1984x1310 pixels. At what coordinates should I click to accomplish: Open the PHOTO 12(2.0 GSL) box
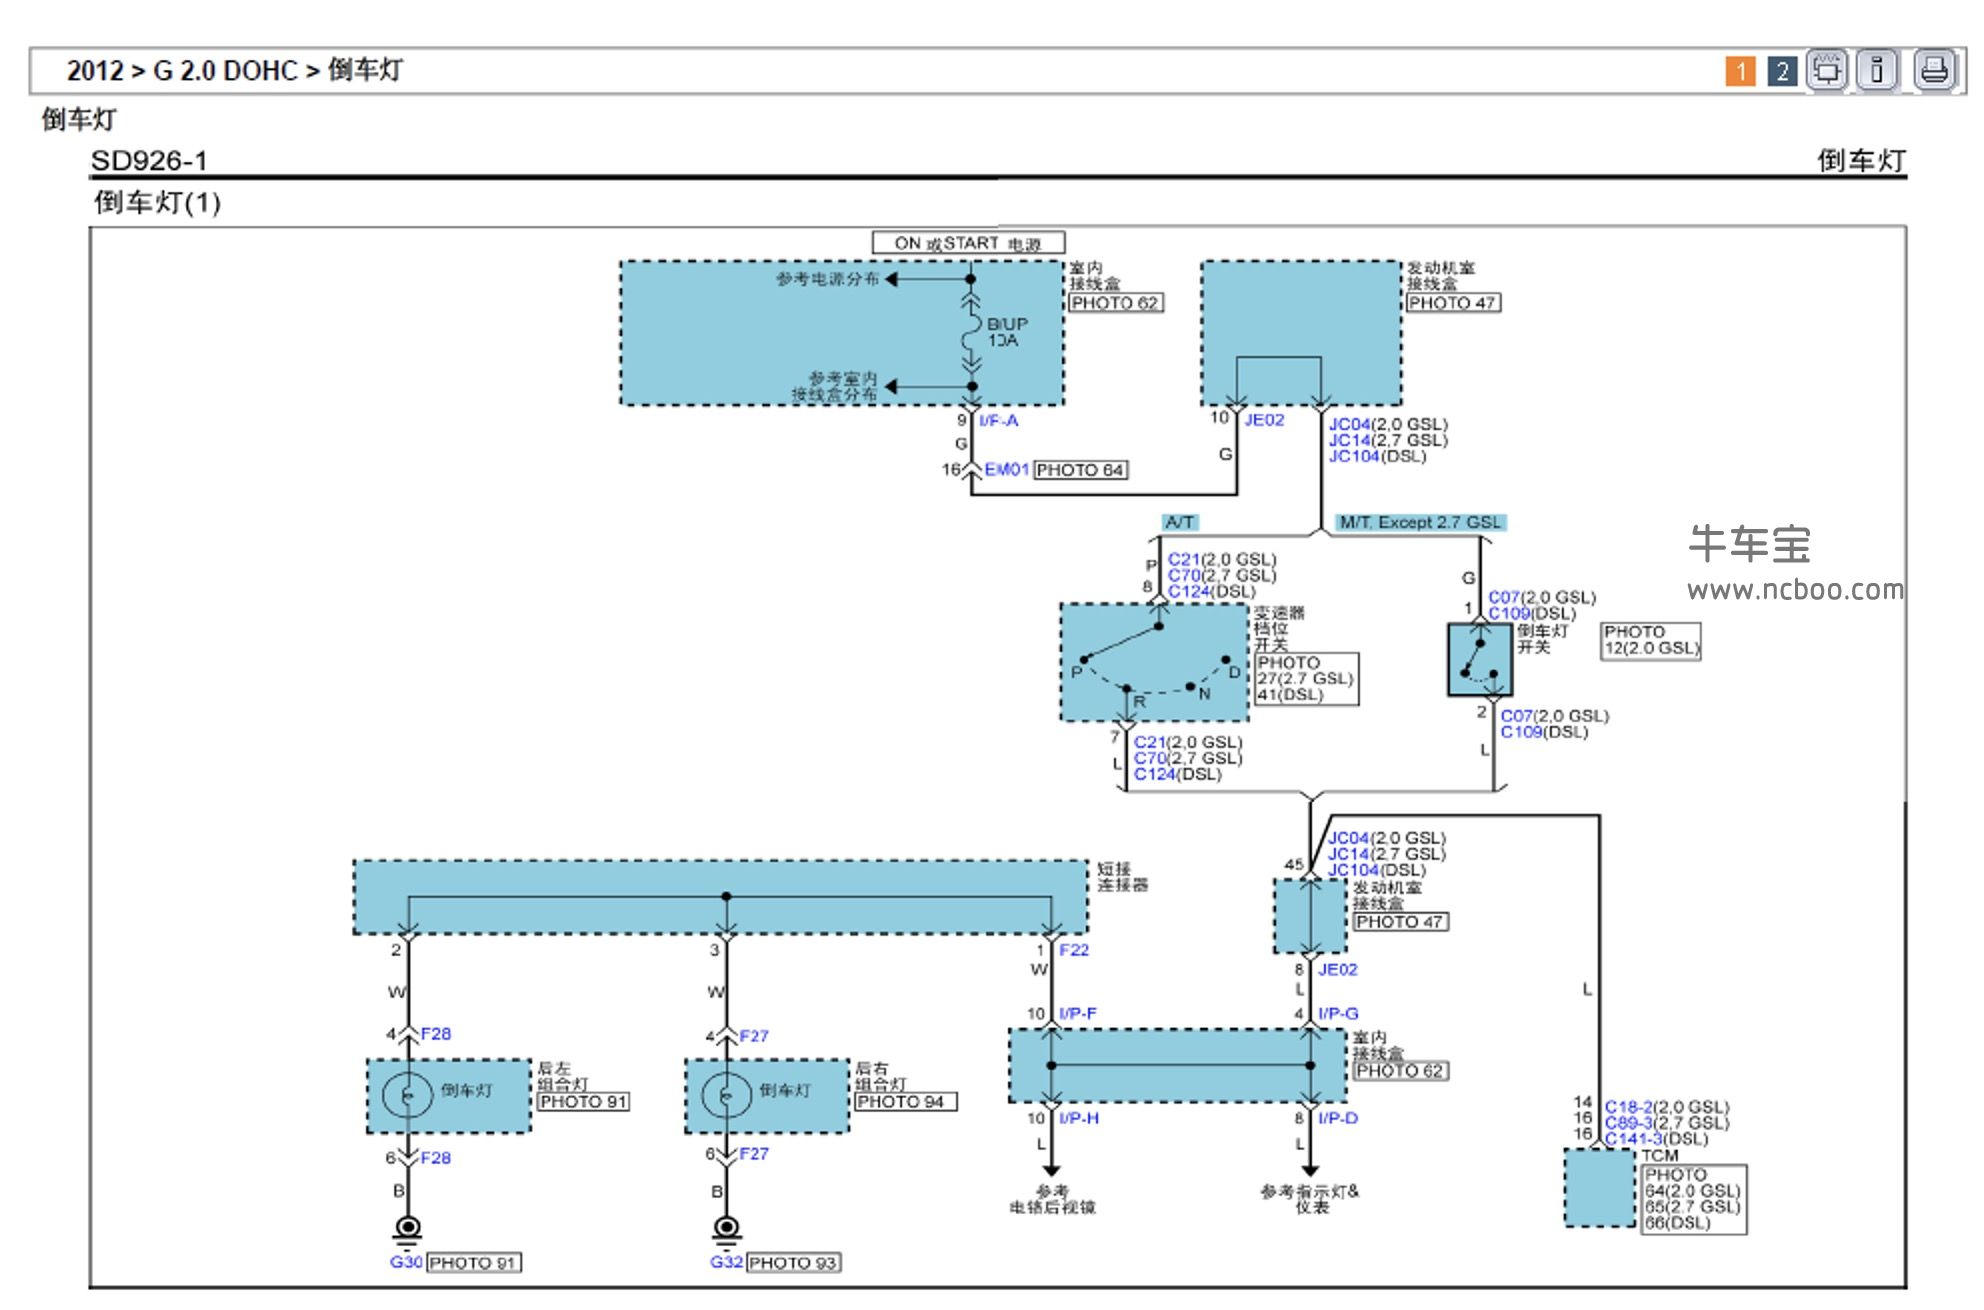tap(1651, 640)
